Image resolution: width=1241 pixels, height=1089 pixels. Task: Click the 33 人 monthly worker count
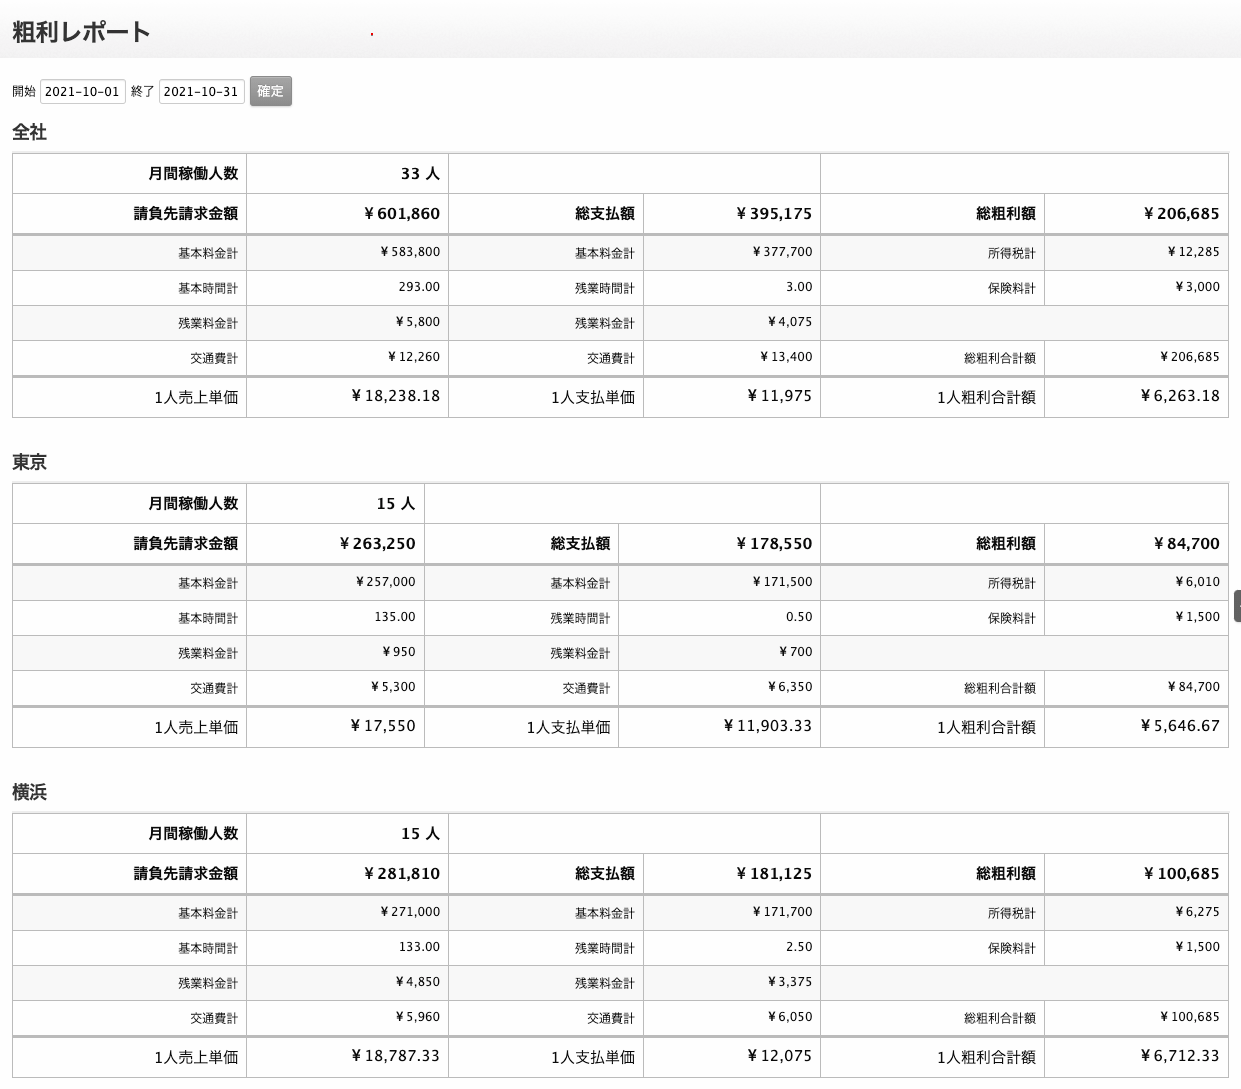tap(420, 173)
